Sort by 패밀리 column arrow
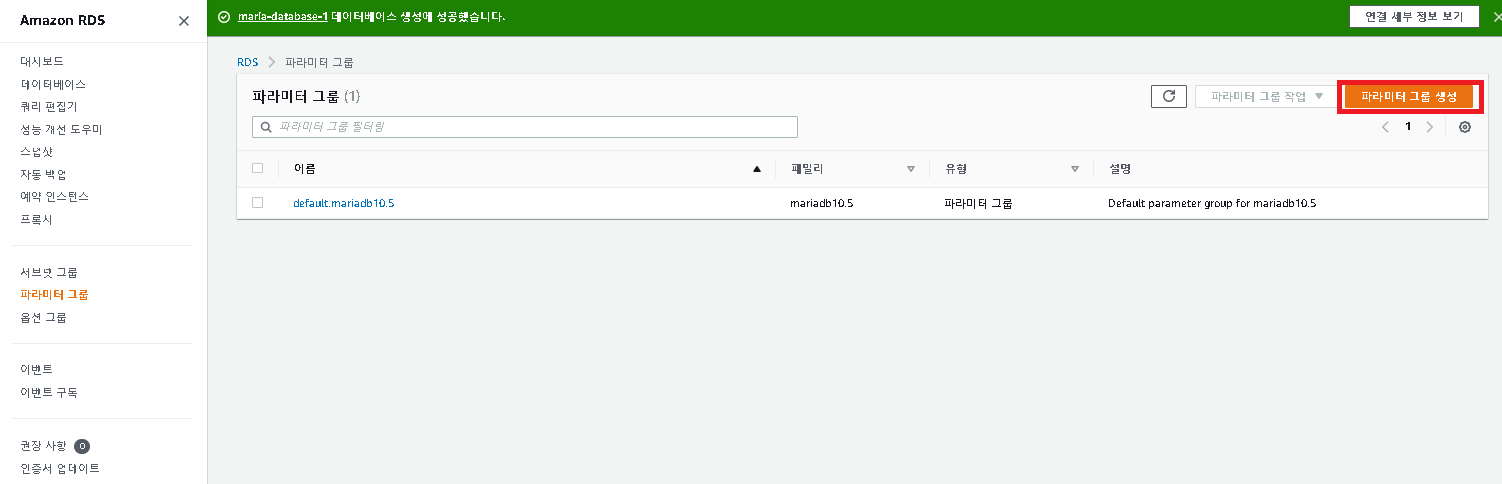Screen dimensions: 1502x484 tap(911, 169)
